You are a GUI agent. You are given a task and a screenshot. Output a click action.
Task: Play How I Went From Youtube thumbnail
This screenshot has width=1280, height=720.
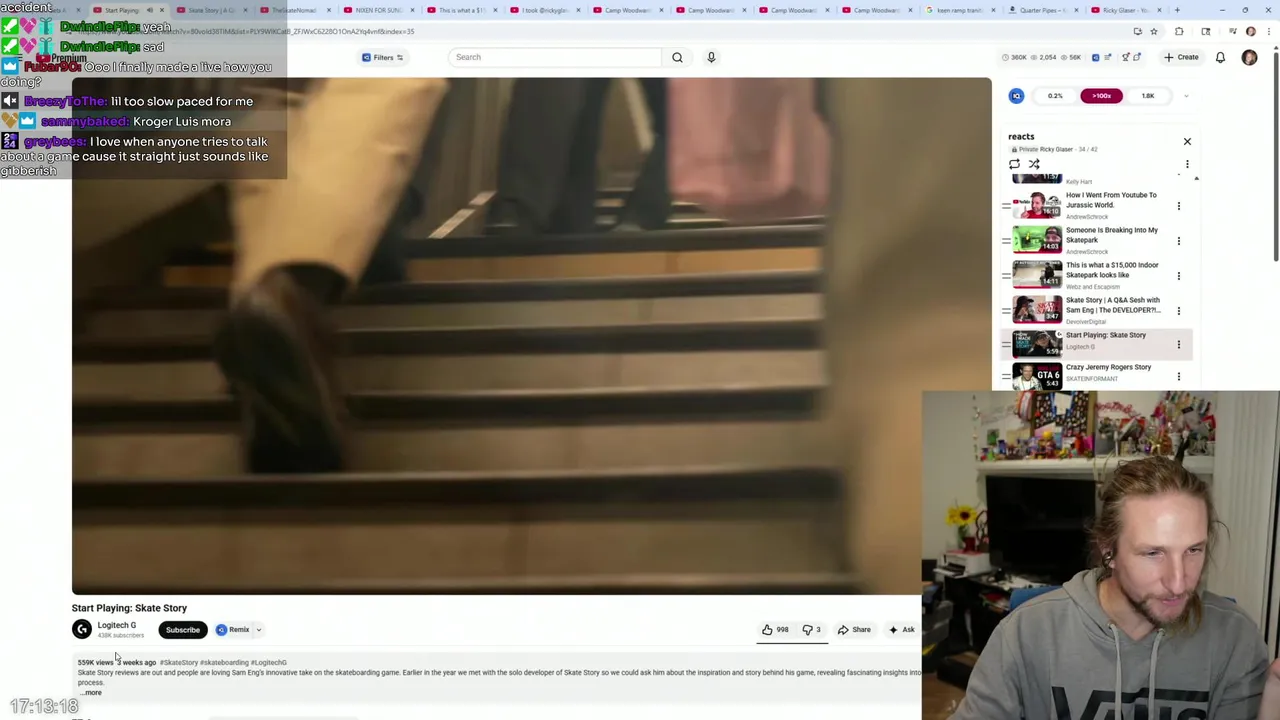[1037, 206]
